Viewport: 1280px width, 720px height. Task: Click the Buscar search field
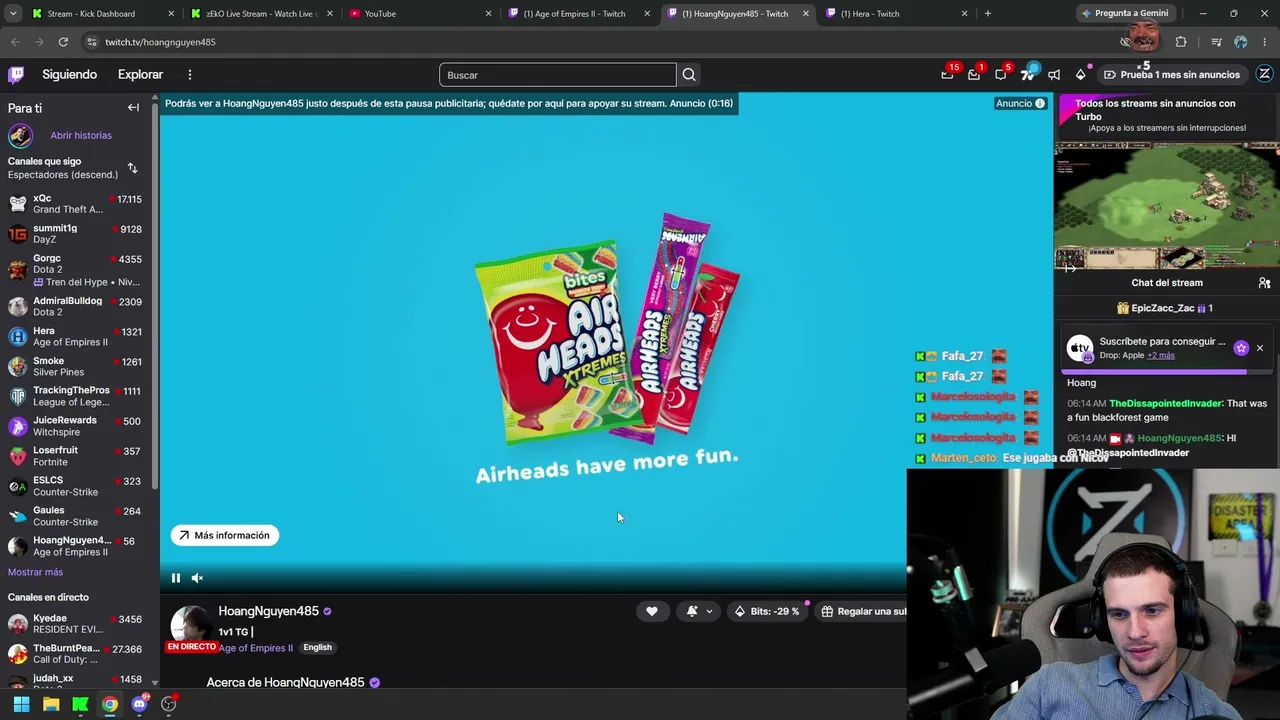pyautogui.click(x=558, y=75)
